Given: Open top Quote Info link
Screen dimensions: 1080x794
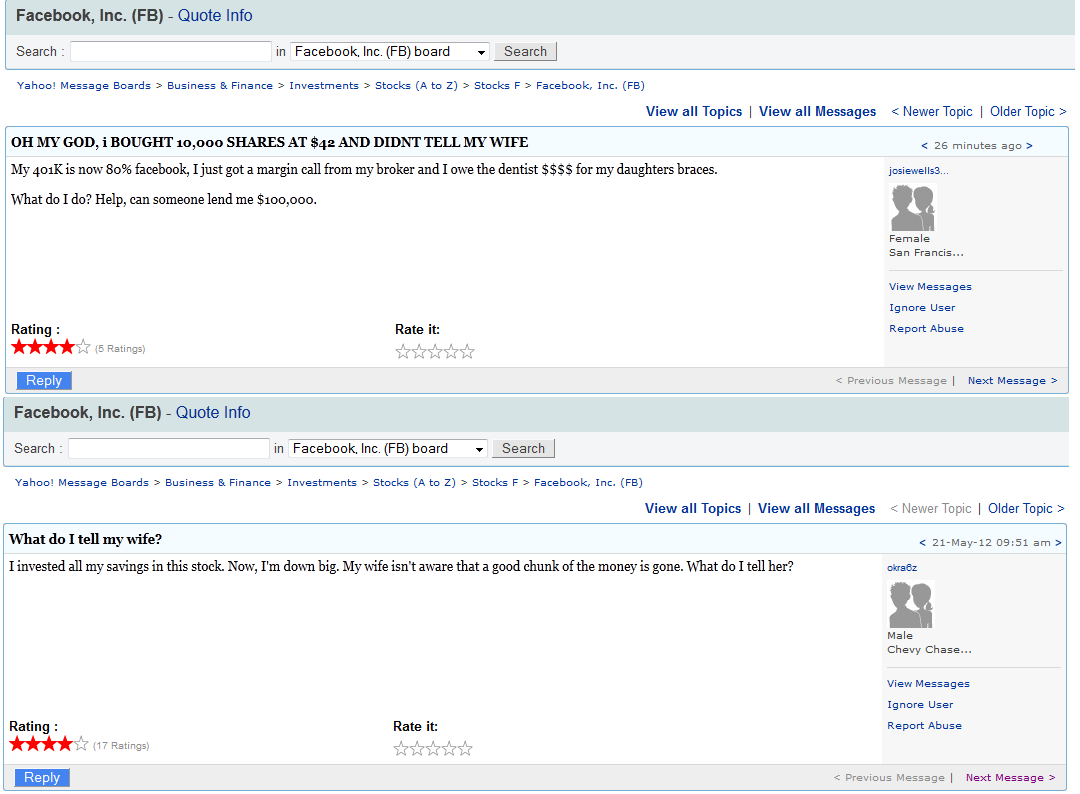Looking at the screenshot, I should pos(215,15).
